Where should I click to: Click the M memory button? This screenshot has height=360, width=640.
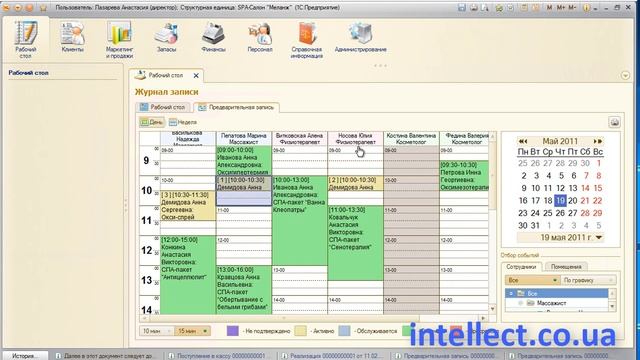[549, 7]
